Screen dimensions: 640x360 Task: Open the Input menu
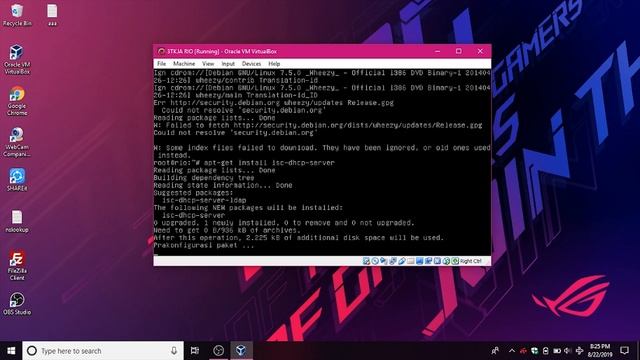tap(228, 64)
